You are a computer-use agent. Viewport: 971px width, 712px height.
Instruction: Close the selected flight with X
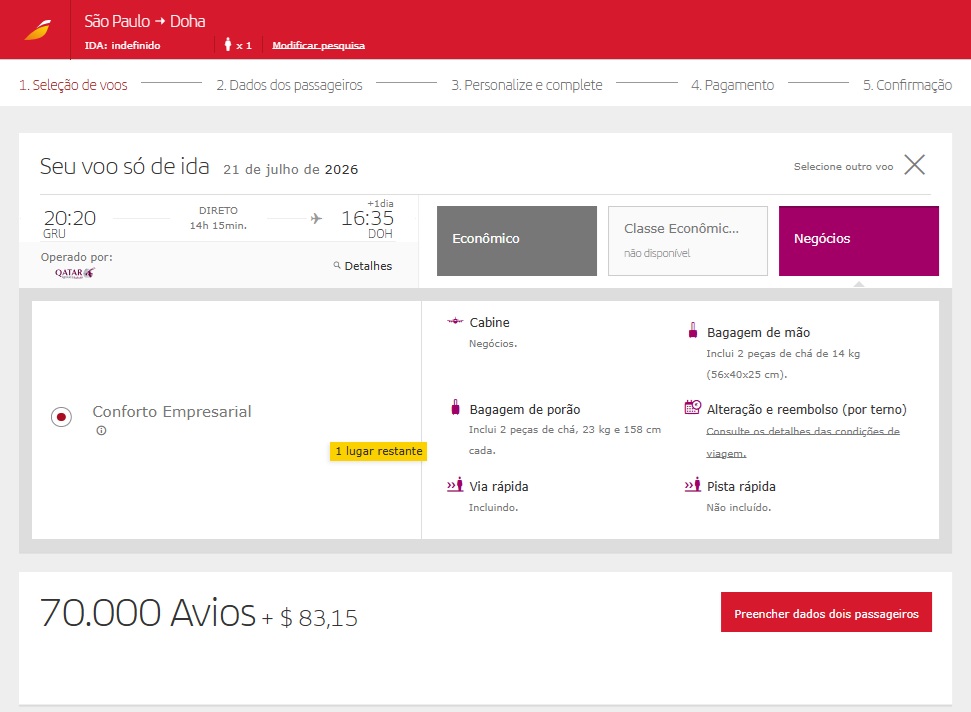[914, 166]
